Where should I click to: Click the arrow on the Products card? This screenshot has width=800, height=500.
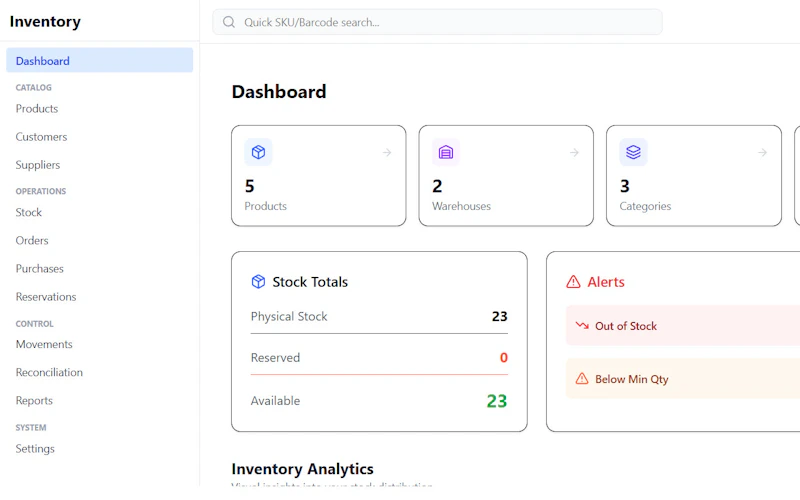pyautogui.click(x=387, y=152)
